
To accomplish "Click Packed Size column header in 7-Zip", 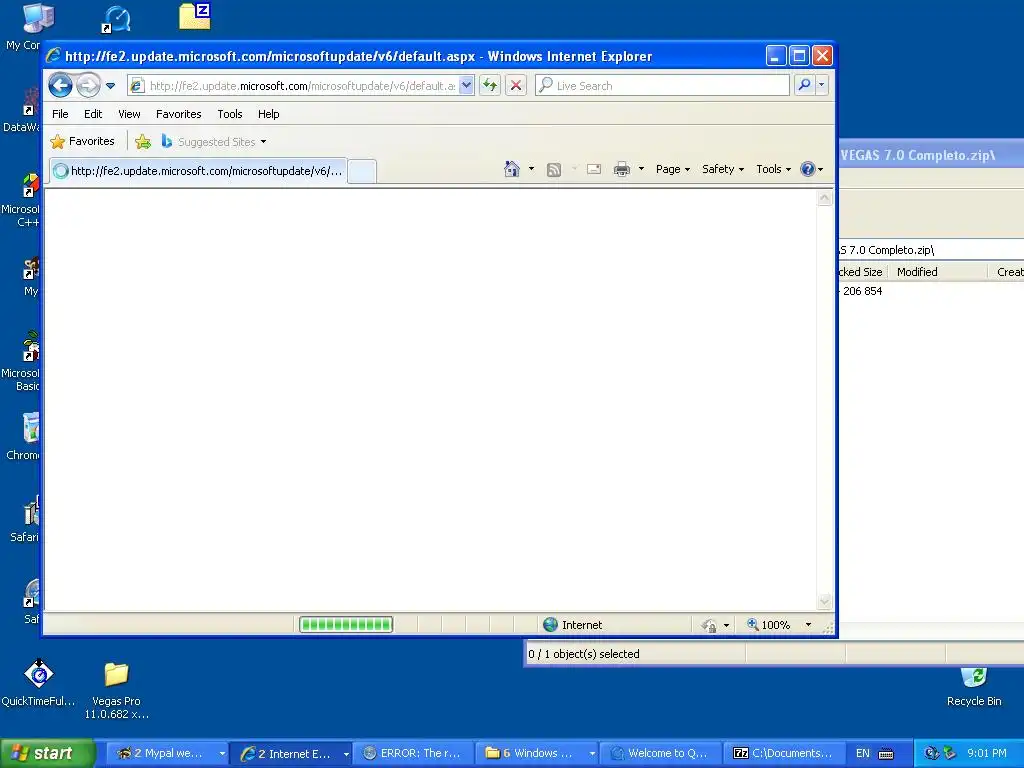I will coord(862,272).
